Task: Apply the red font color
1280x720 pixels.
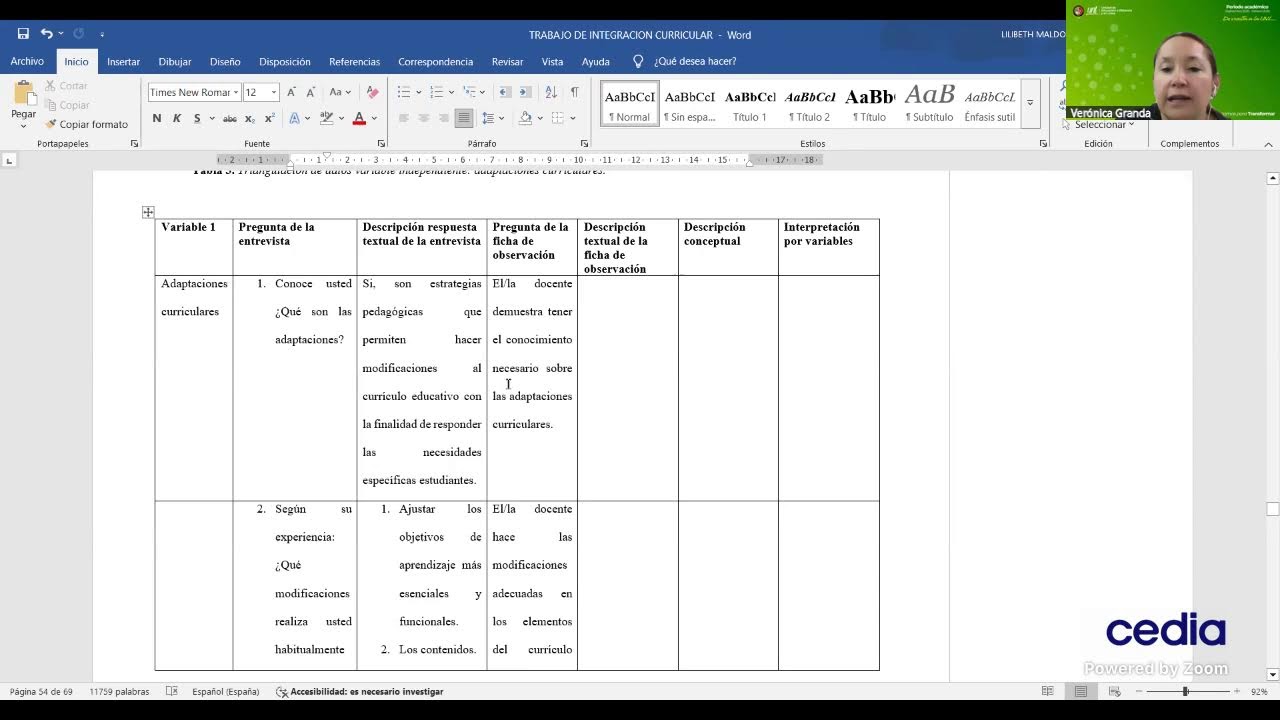Action: coord(359,118)
